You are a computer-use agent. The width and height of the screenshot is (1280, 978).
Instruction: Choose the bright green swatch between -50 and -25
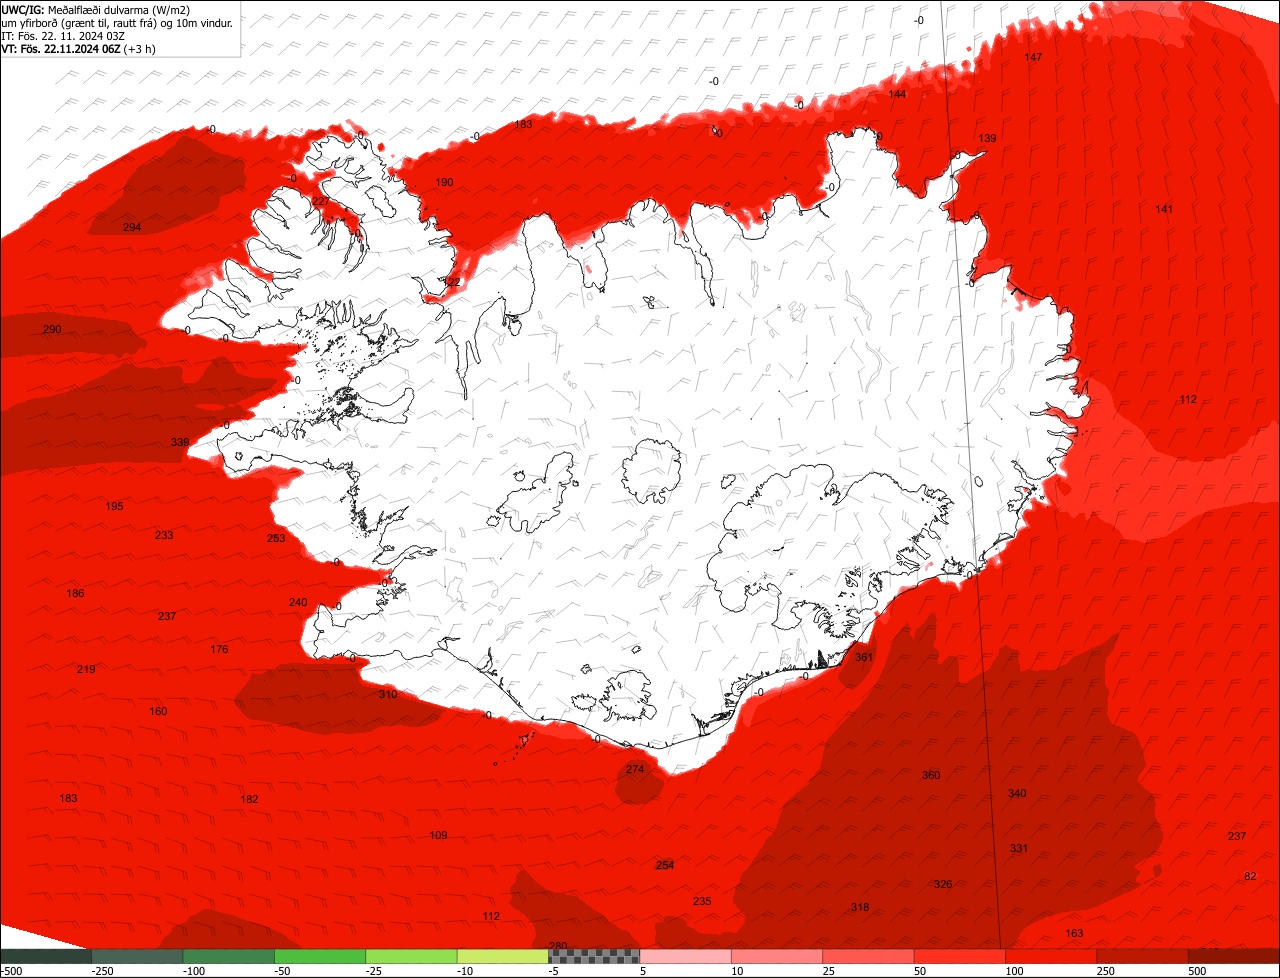pyautogui.click(x=319, y=956)
